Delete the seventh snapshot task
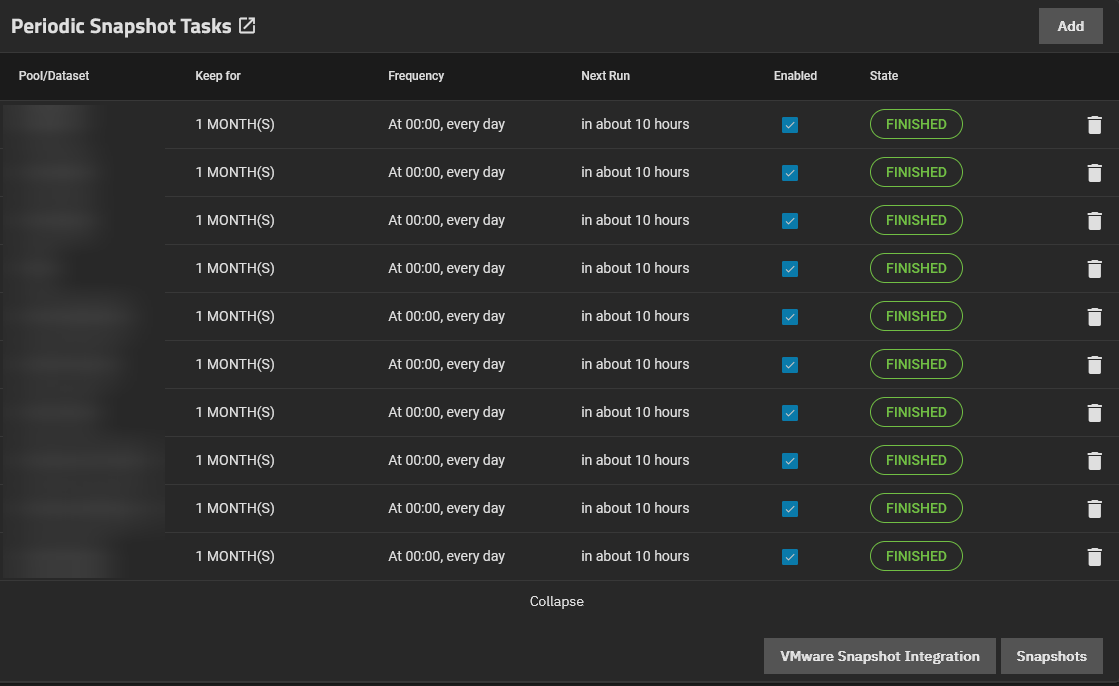This screenshot has height=686, width=1119. pyautogui.click(x=1094, y=413)
